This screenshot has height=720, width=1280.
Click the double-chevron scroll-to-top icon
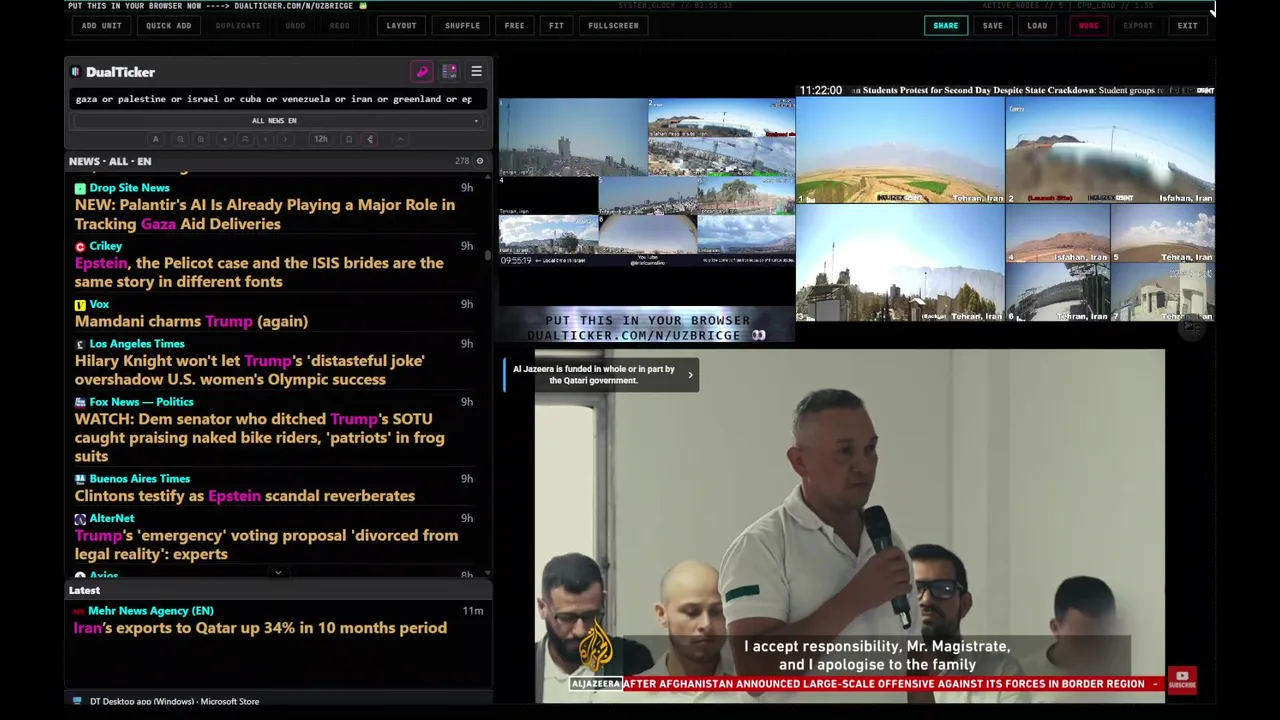click(x=245, y=139)
